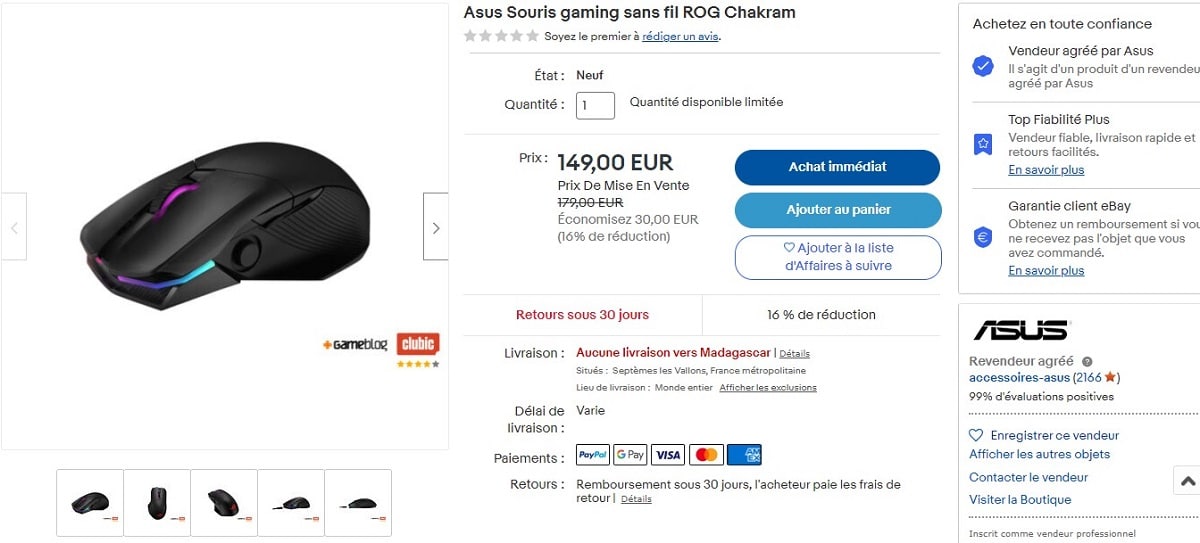Add item to cart with Ajouter au panier

(x=838, y=210)
